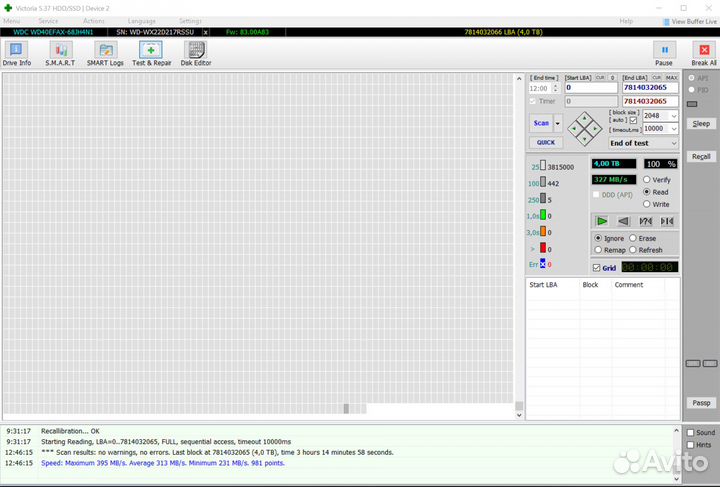Select the Refresh radio button
Screen dimensions: 720x487
[x=633, y=250]
